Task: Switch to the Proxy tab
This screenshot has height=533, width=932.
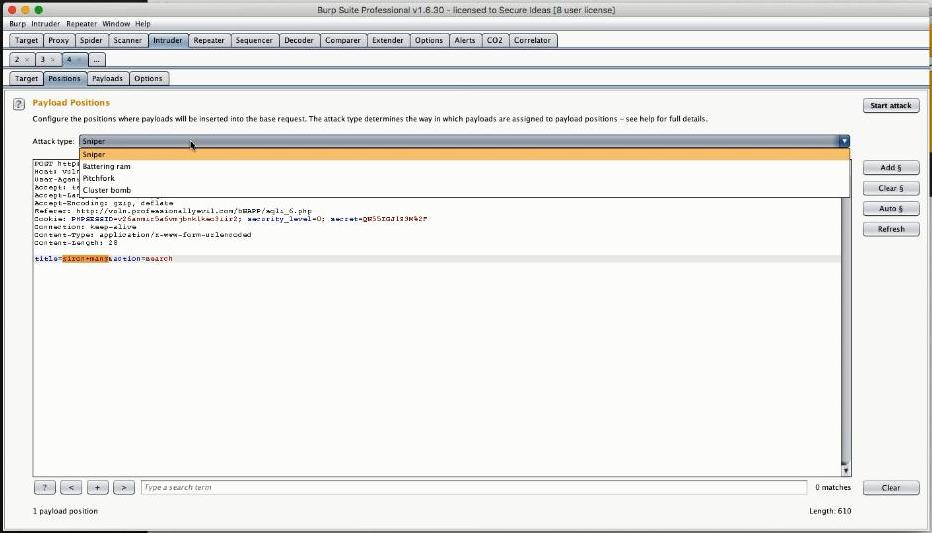Action: [58, 40]
